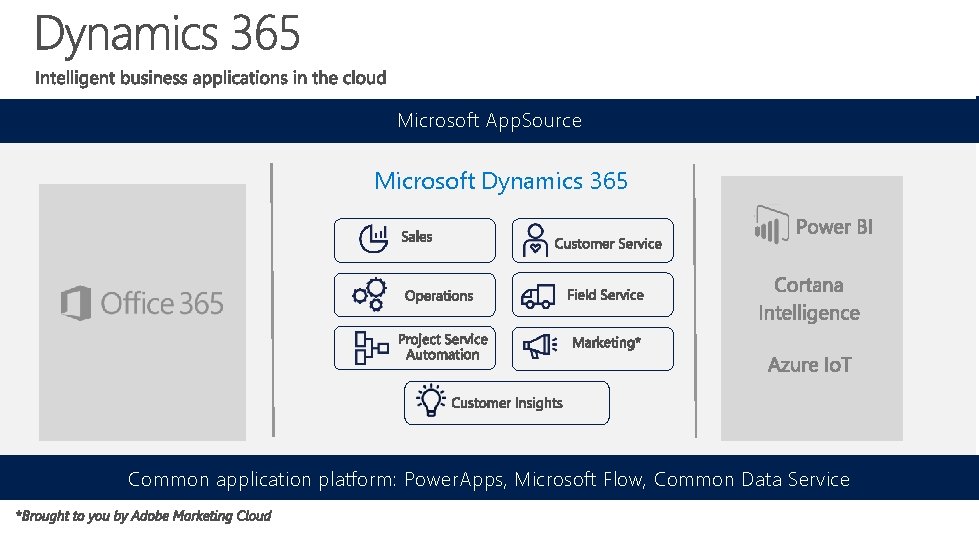Click the Office 365 wordmark text
Viewport: 979px width, 551px height.
[x=162, y=303]
